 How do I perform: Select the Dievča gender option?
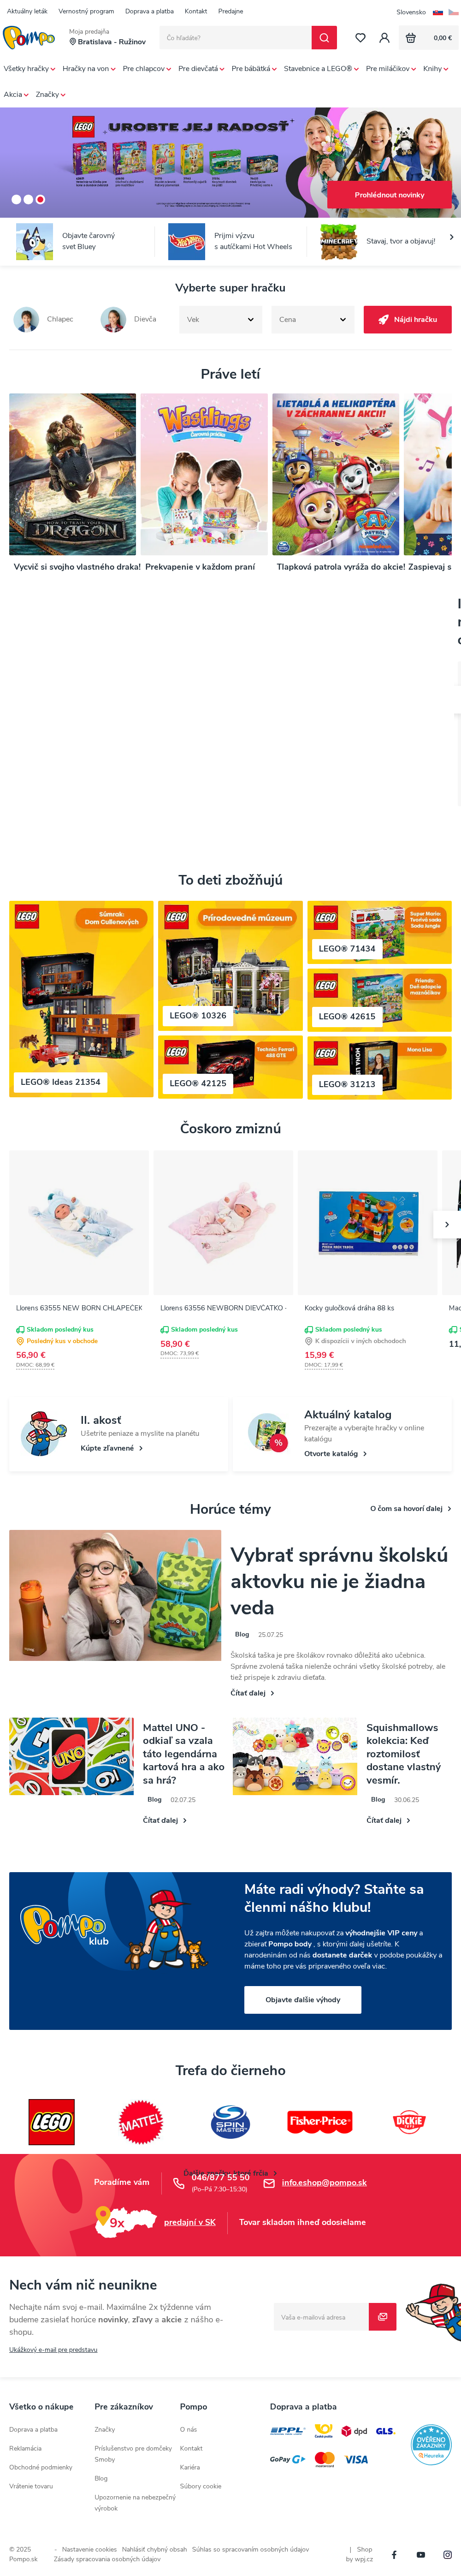(x=129, y=319)
